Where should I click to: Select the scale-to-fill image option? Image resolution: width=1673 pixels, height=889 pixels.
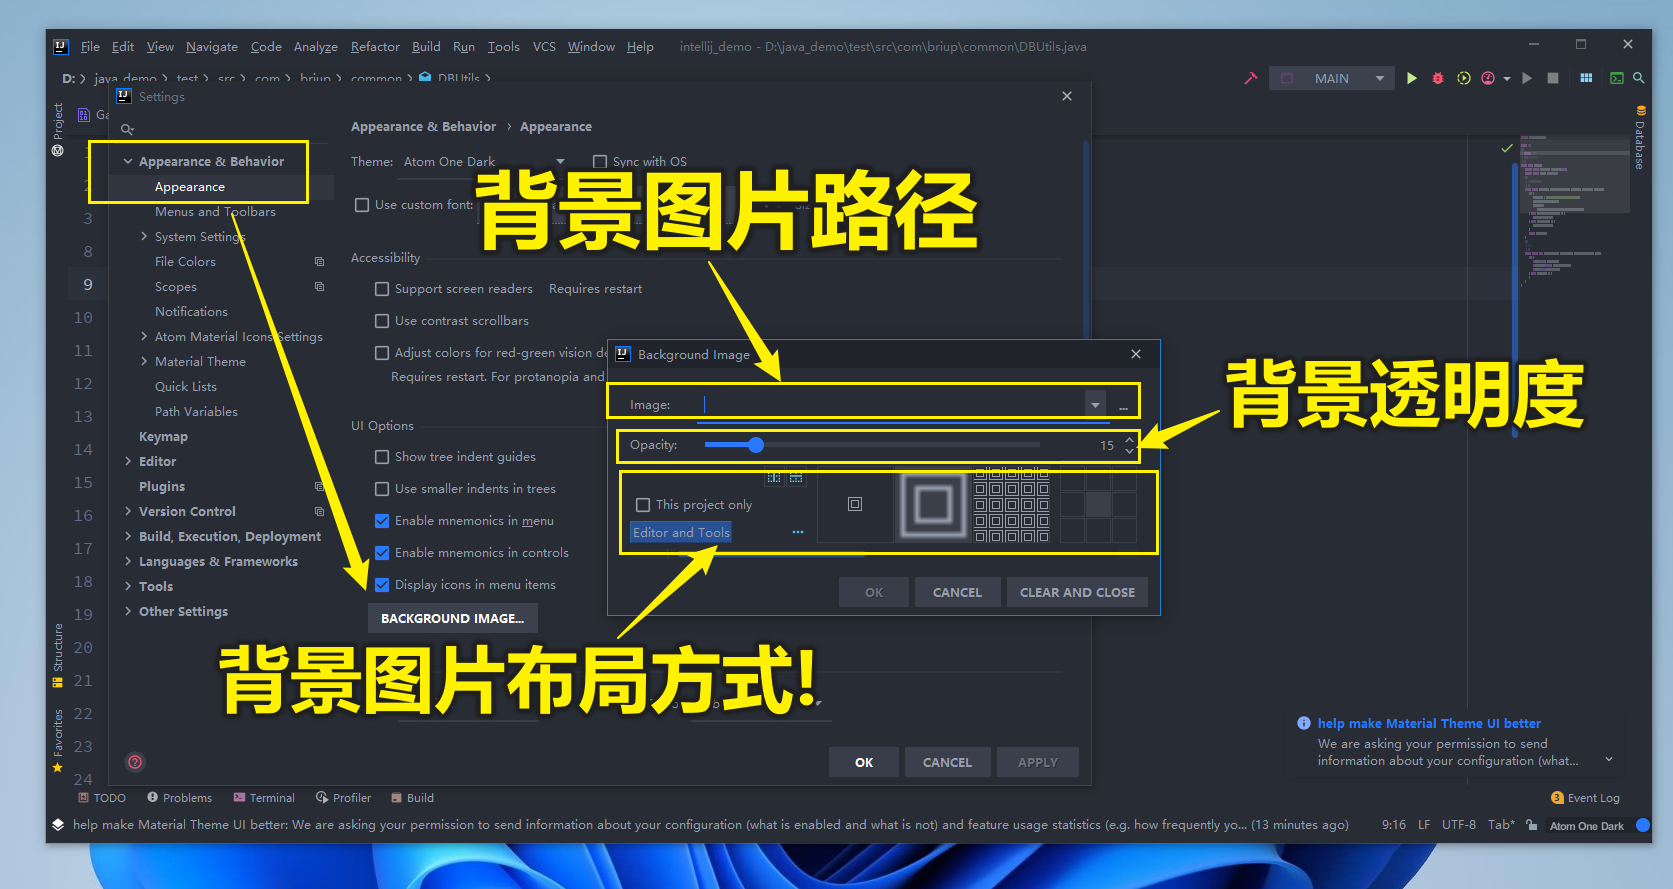tap(933, 504)
